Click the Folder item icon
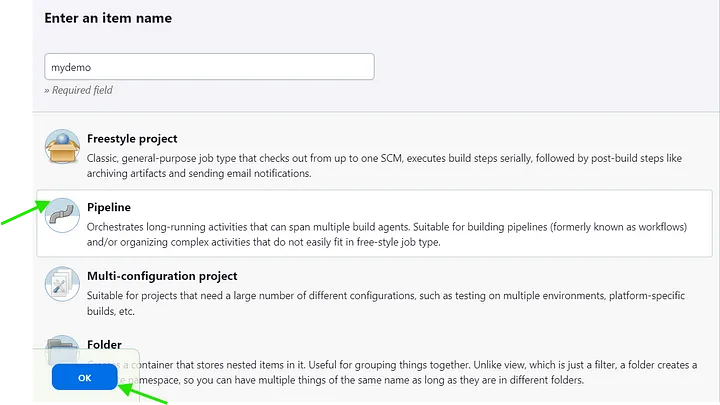Viewport: 720px width, 405px height. pos(62,349)
